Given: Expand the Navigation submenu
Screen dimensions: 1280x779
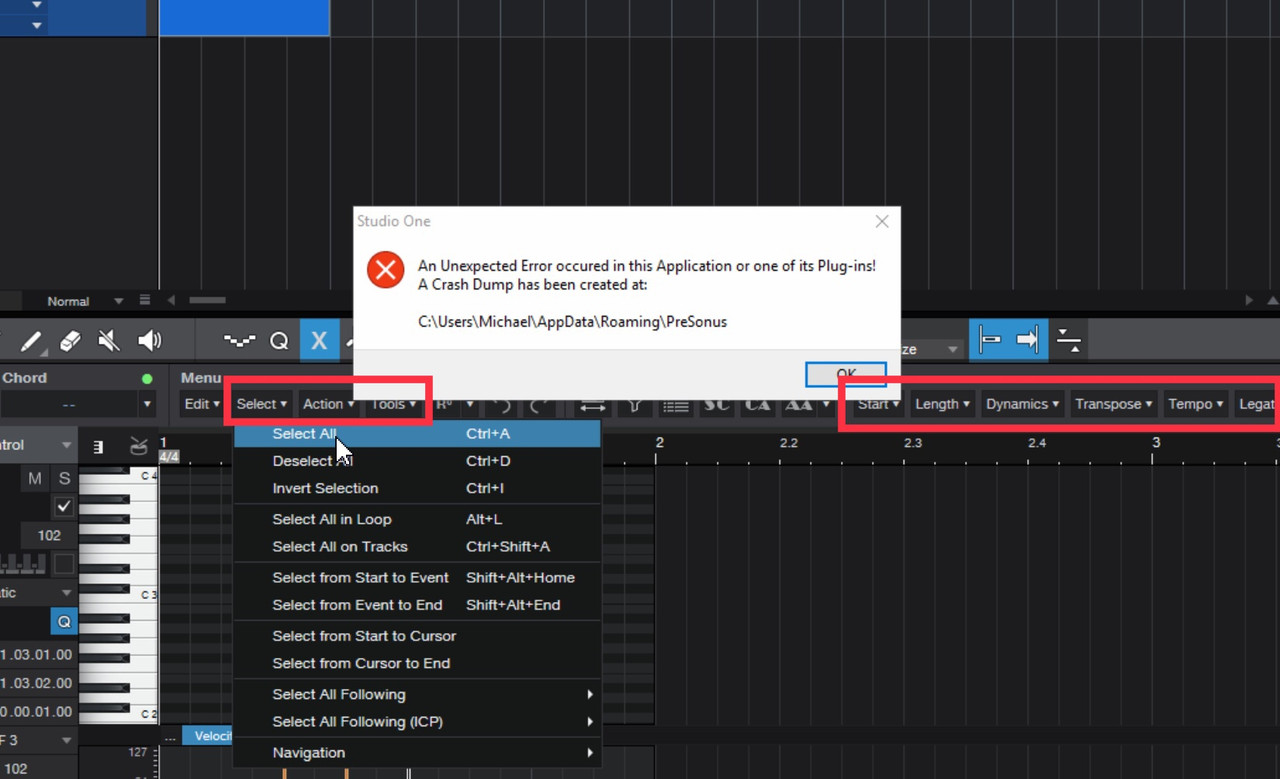Looking at the screenshot, I should [x=417, y=752].
